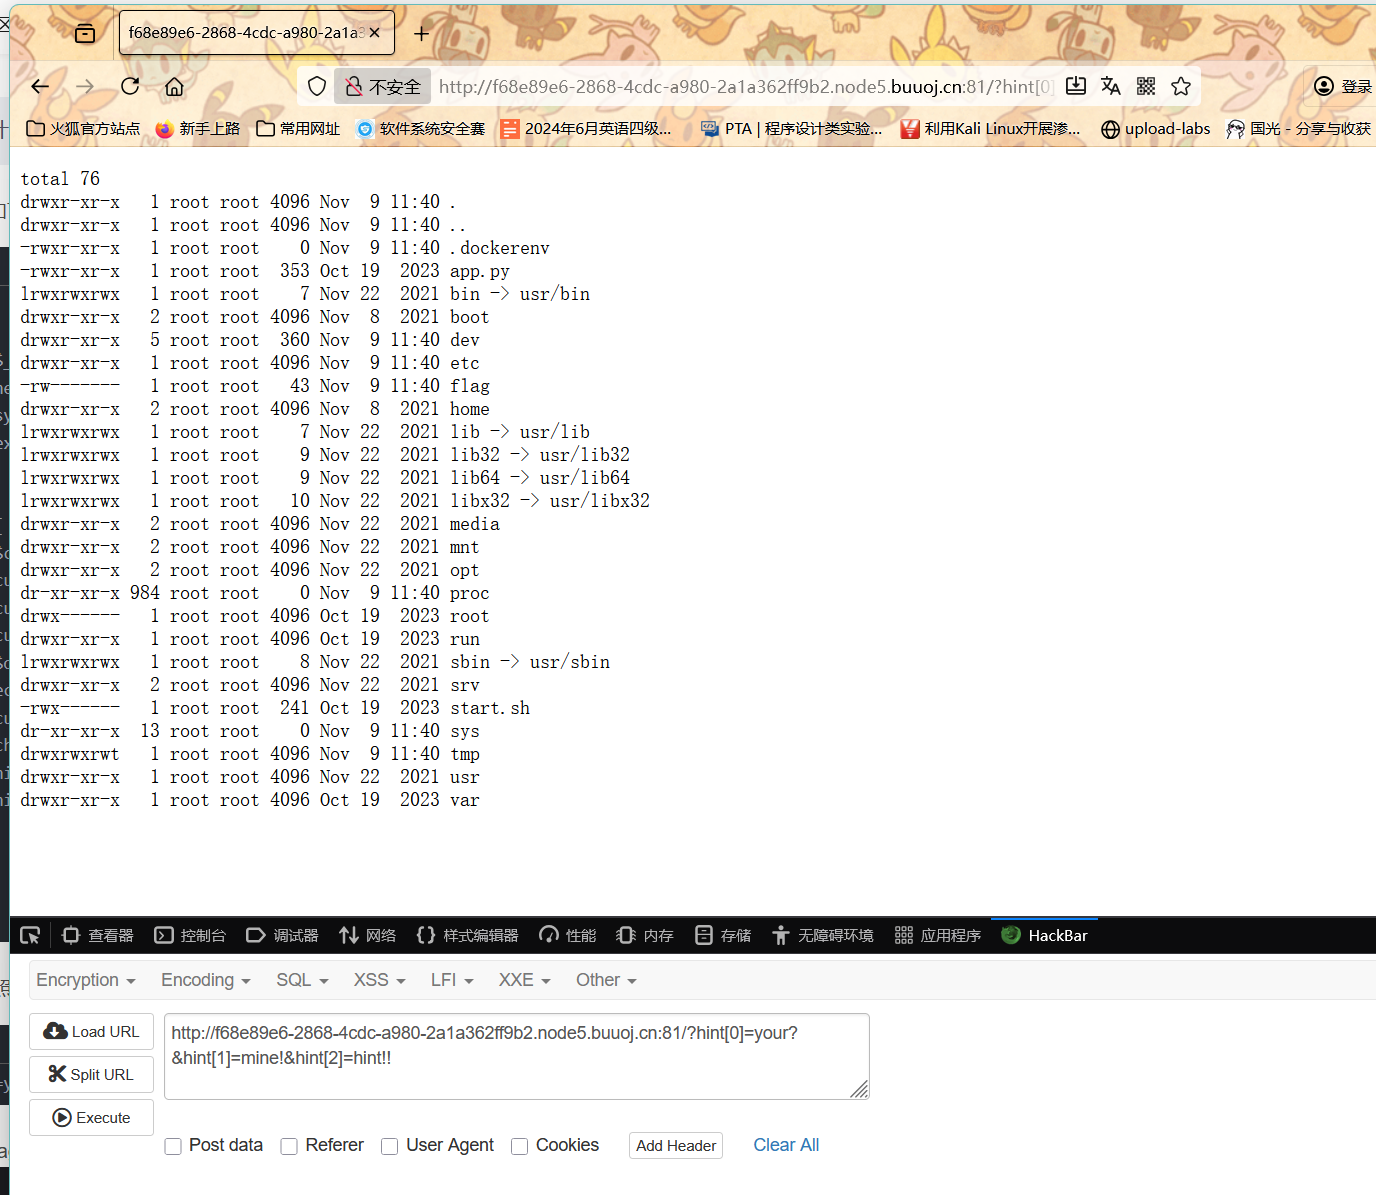Expand the LFI dropdown

click(x=452, y=980)
